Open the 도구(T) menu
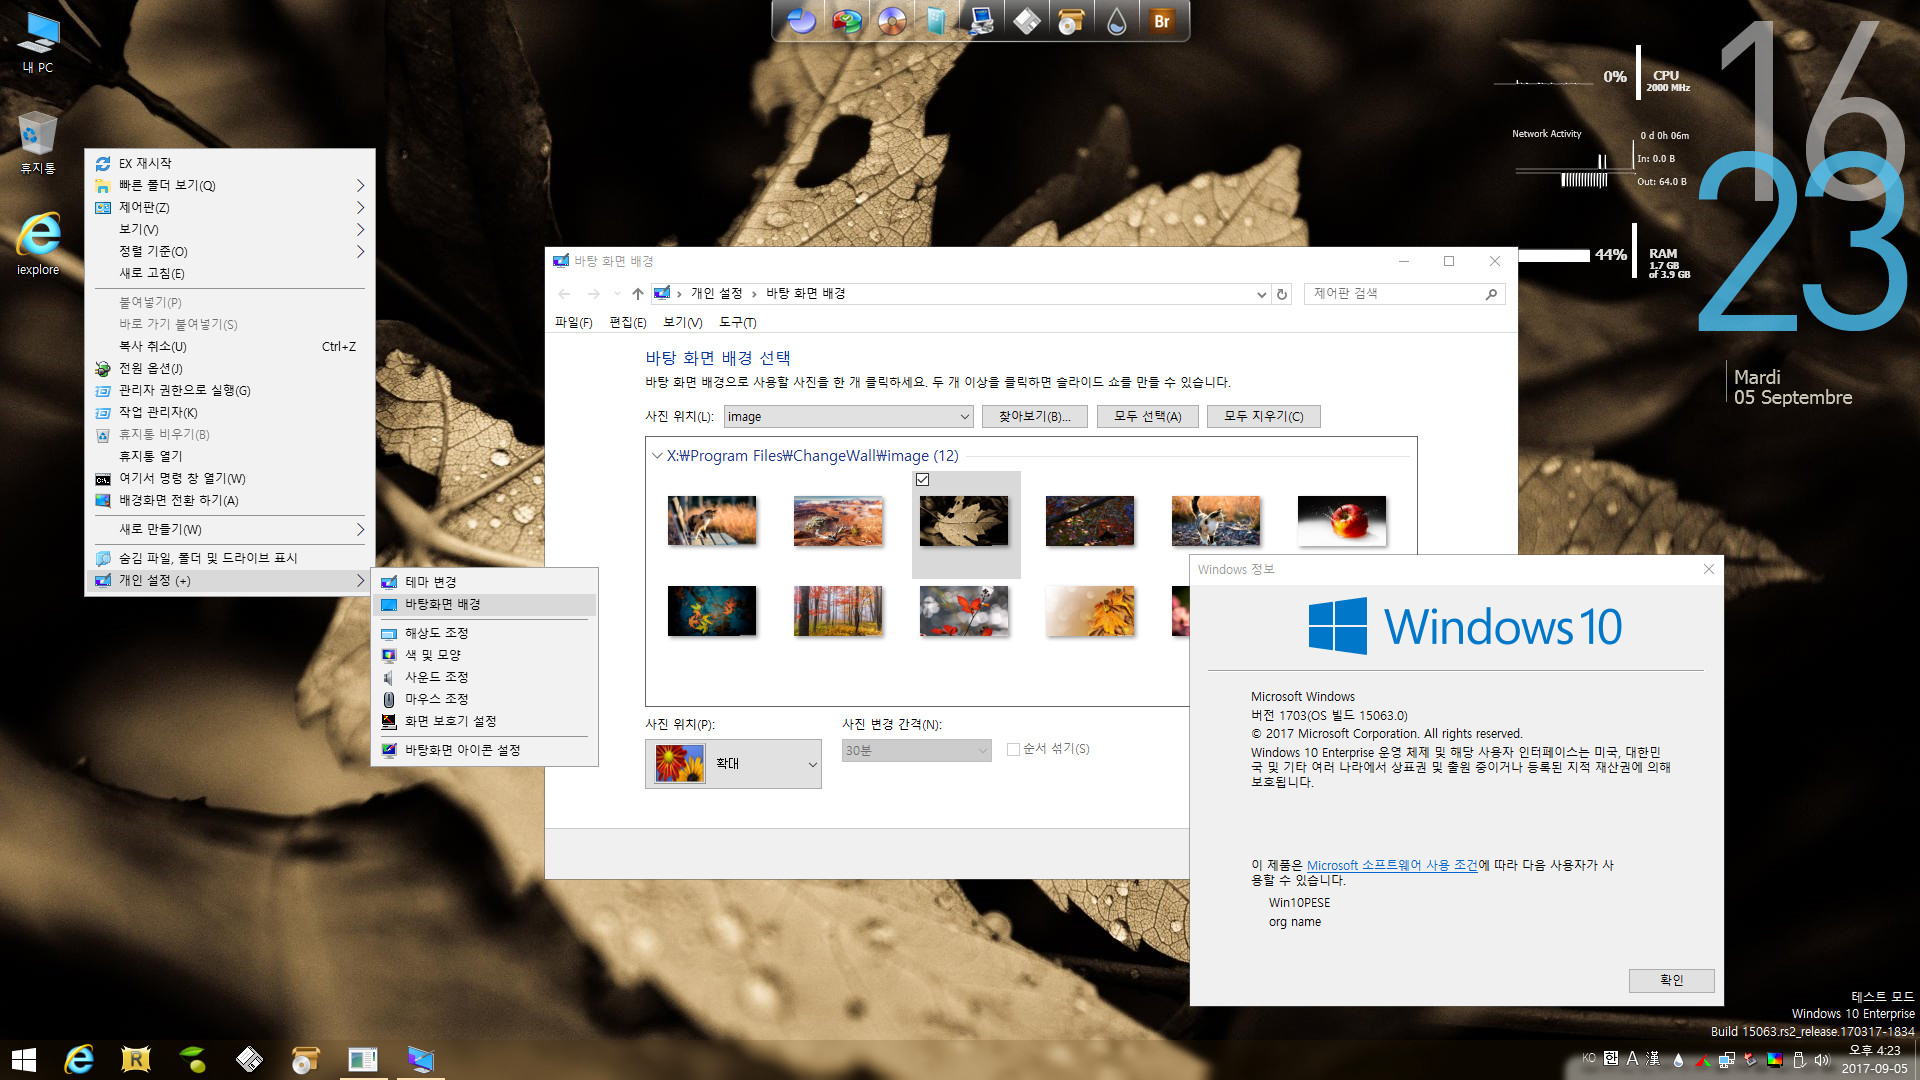Screen dimensions: 1920x1080 pos(737,322)
